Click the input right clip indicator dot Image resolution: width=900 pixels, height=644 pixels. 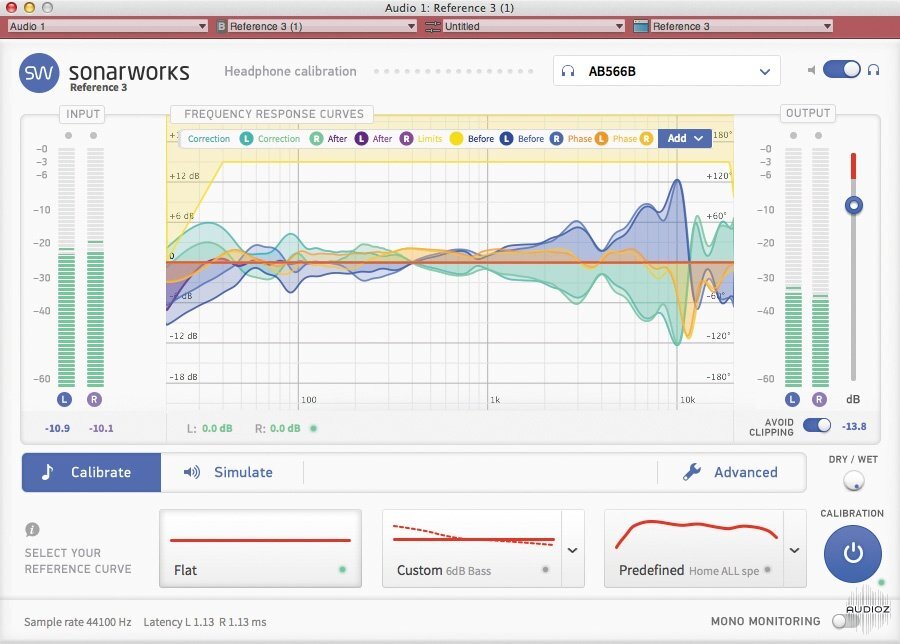pyautogui.click(x=94, y=135)
